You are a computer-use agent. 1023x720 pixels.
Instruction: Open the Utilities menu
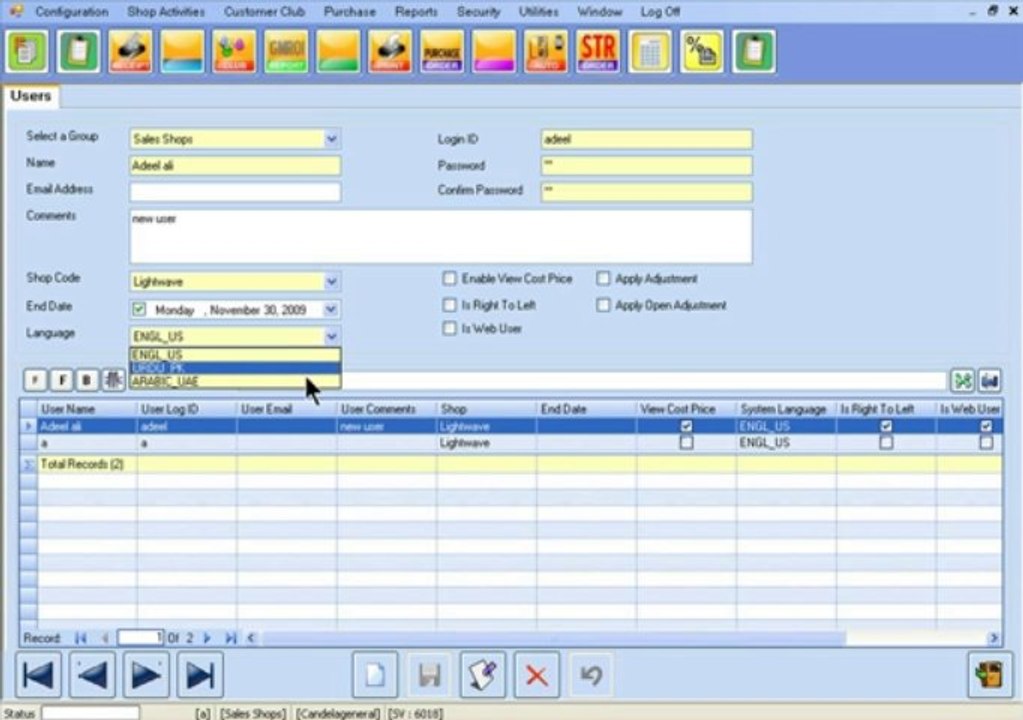click(x=539, y=12)
